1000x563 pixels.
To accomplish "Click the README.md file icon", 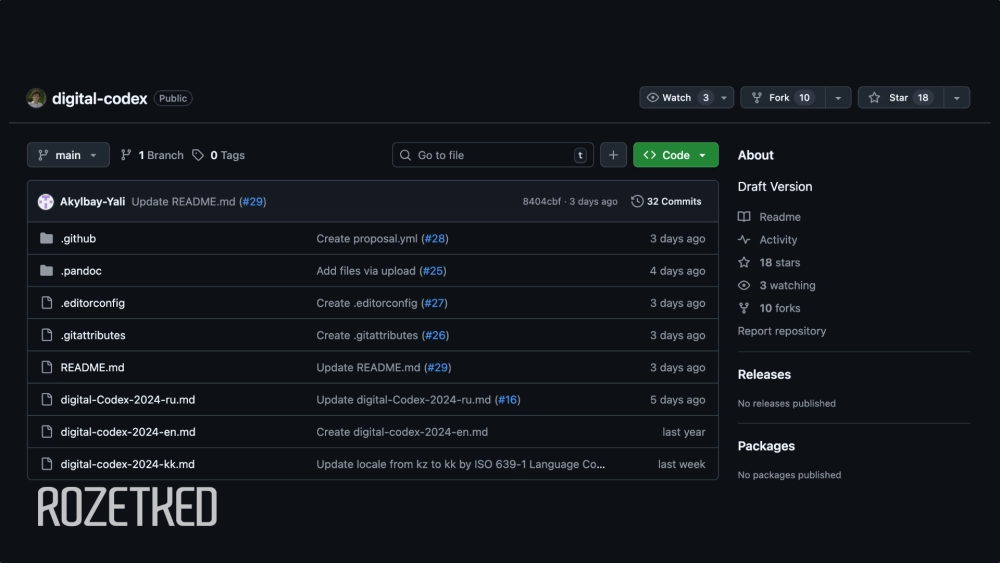I will 46,367.
